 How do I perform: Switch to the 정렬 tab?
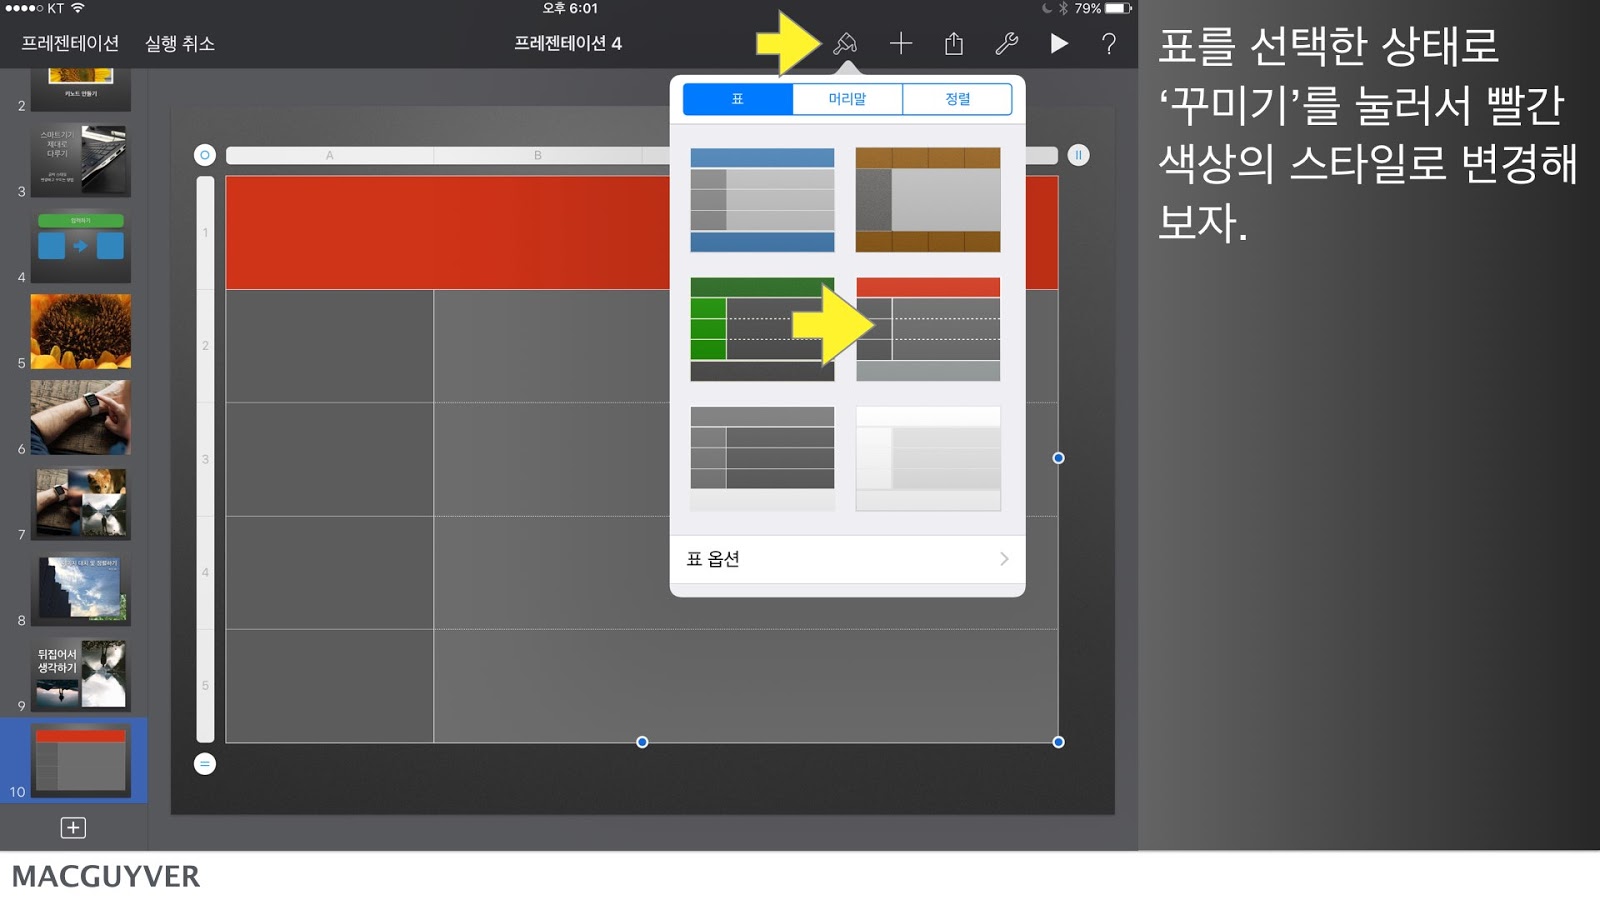(x=957, y=99)
